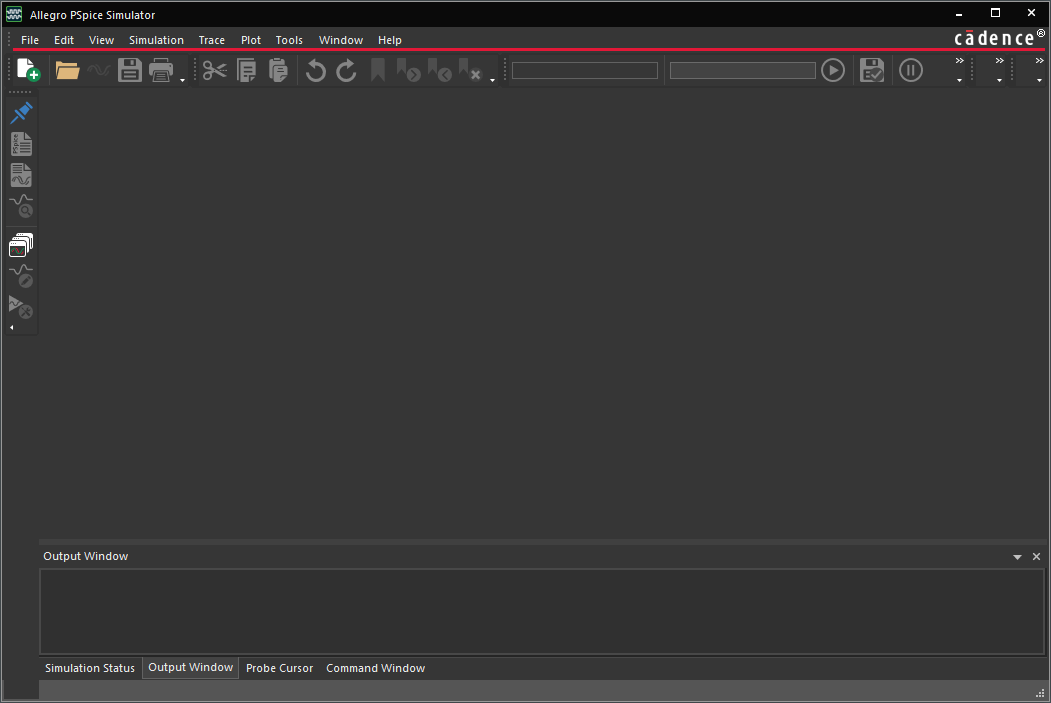This screenshot has height=703, width=1051.
Task: Expand the toolbar overflow chevron on right
Action: tap(1037, 60)
